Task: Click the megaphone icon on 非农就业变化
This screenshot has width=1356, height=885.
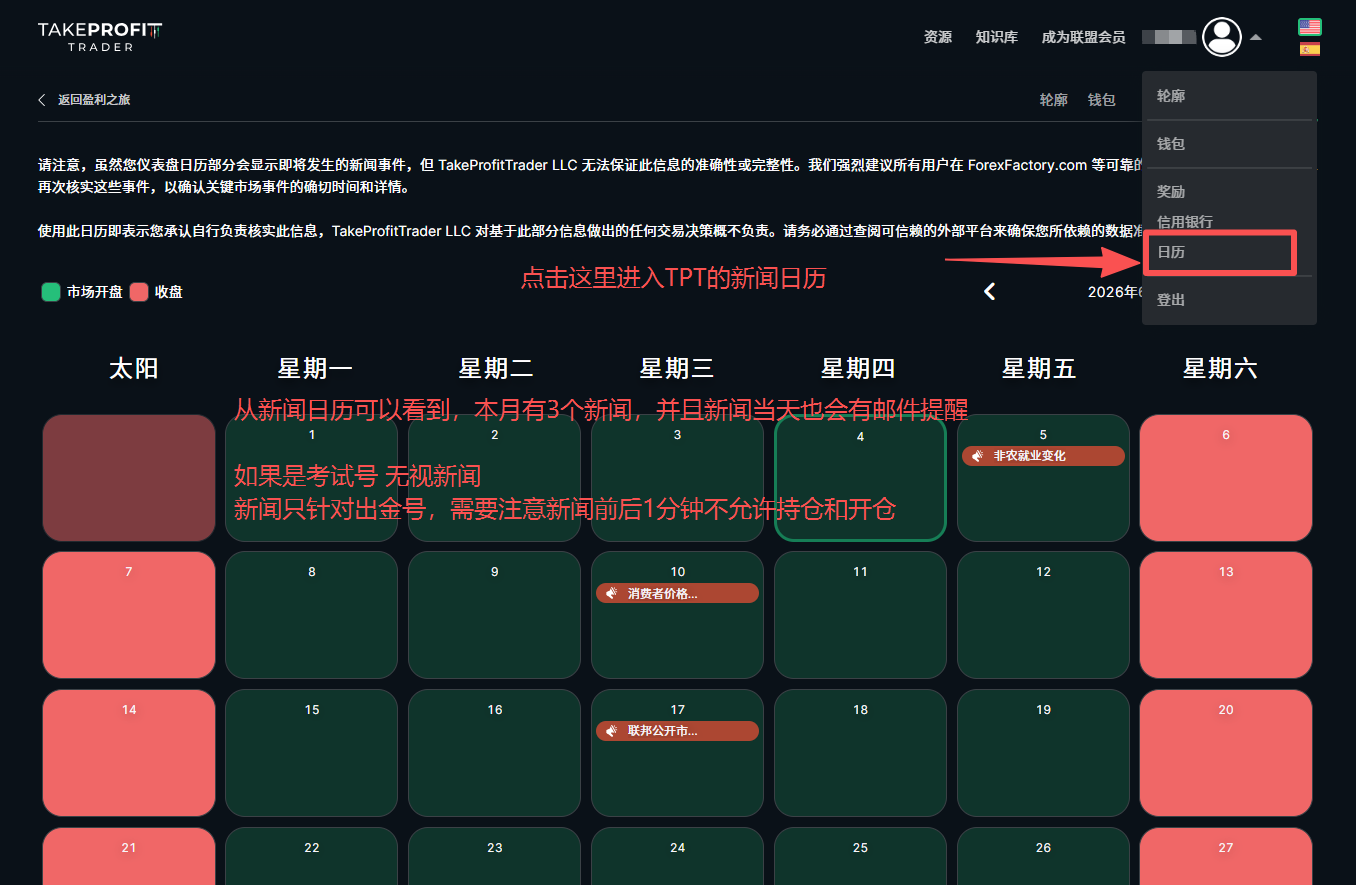Action: point(977,456)
